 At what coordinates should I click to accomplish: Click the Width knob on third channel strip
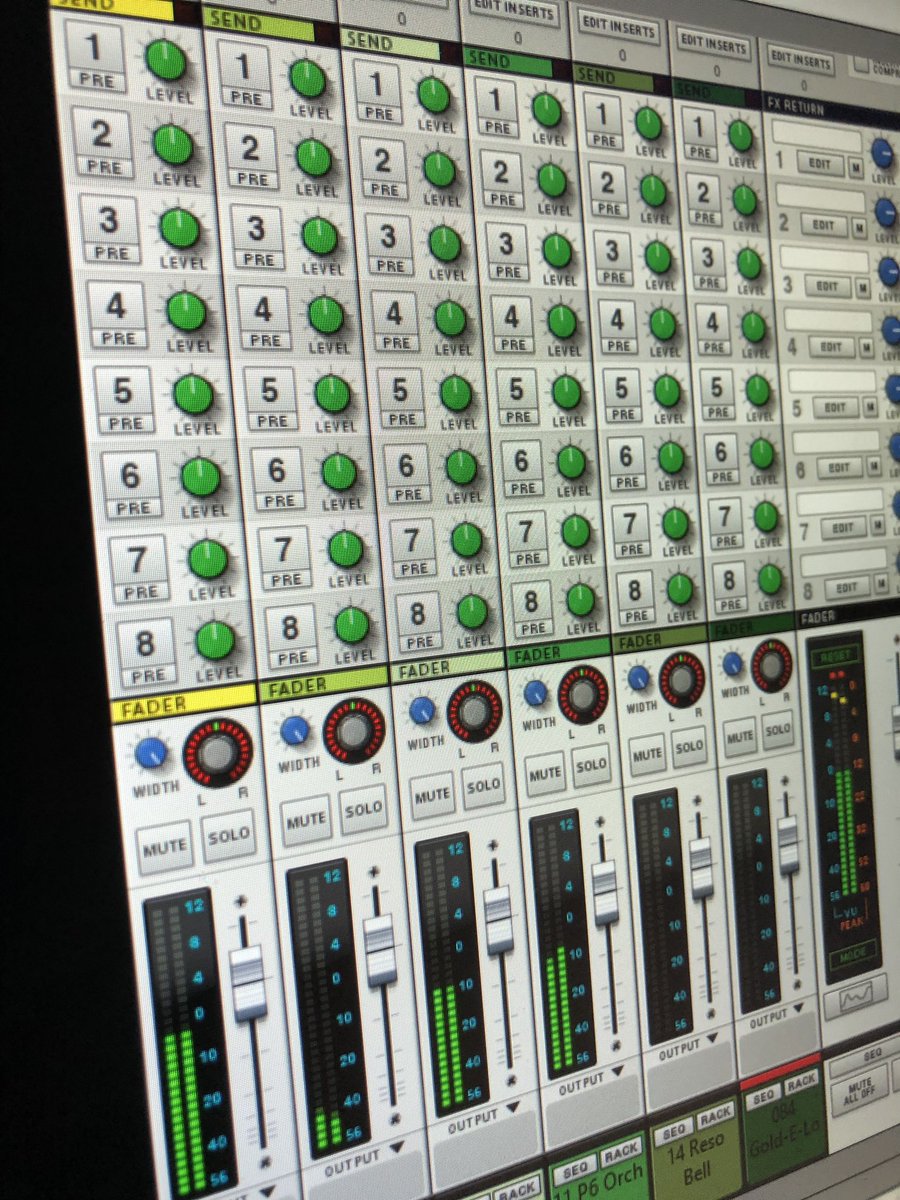pyautogui.click(x=422, y=709)
